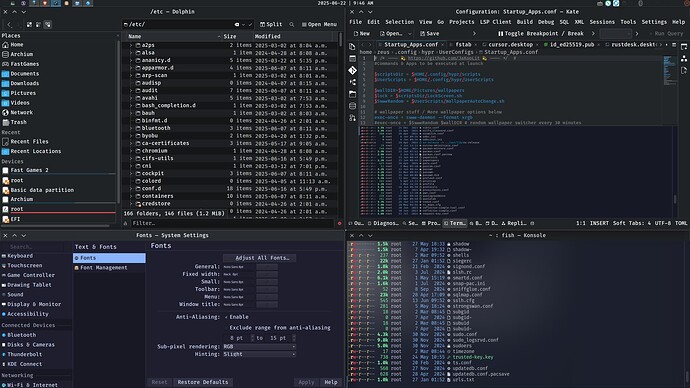Click Restore Defaults in Fonts settings
Viewport: 690px width, 388px height.
coord(203,382)
